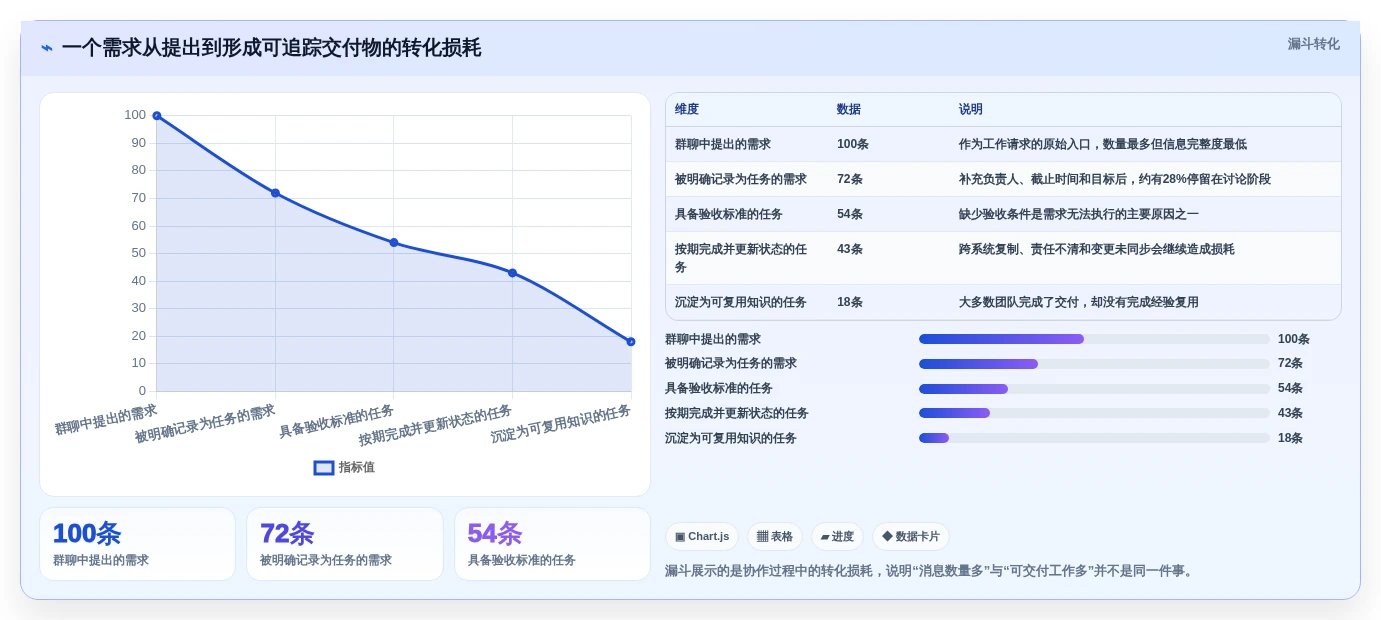Click x-axis label 具备验收标准的任务
This screenshot has height=620, width=1381.
pyautogui.click(x=337, y=421)
